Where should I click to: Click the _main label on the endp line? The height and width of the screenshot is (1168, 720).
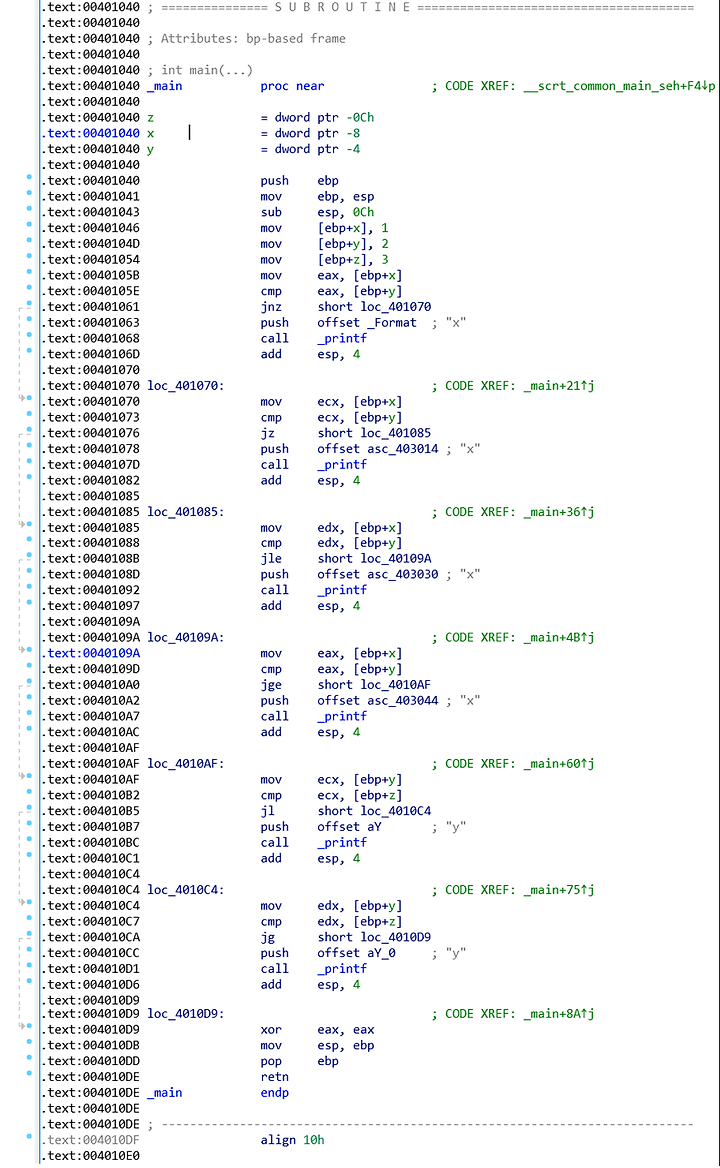point(165,1093)
